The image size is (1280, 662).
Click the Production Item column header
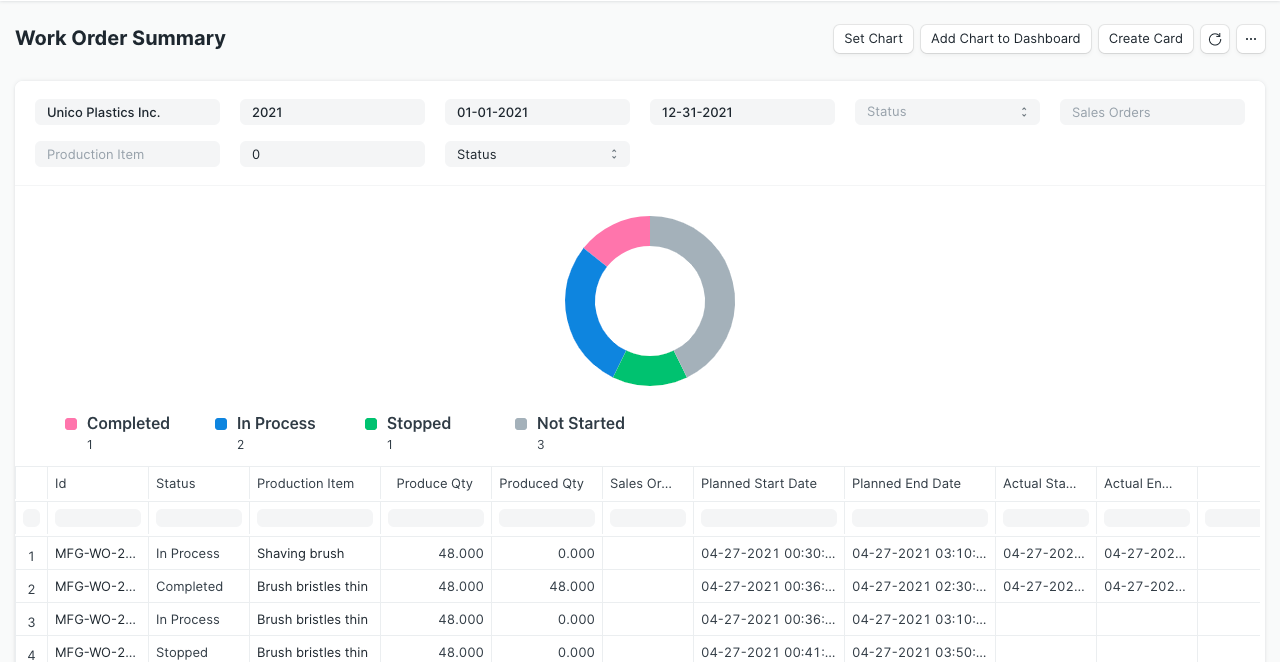pos(305,484)
